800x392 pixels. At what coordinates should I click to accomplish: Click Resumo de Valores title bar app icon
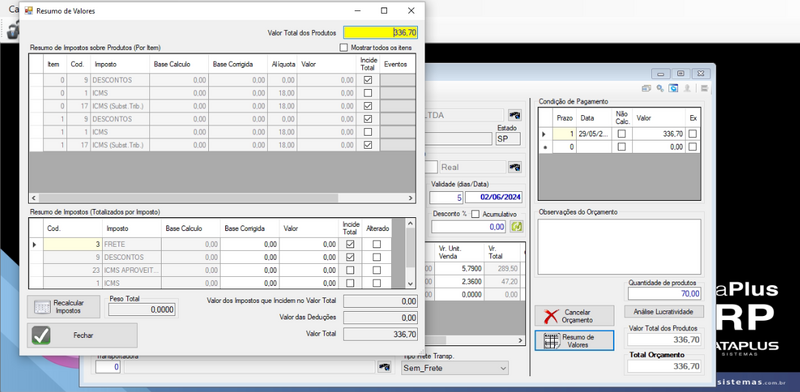tap(29, 11)
